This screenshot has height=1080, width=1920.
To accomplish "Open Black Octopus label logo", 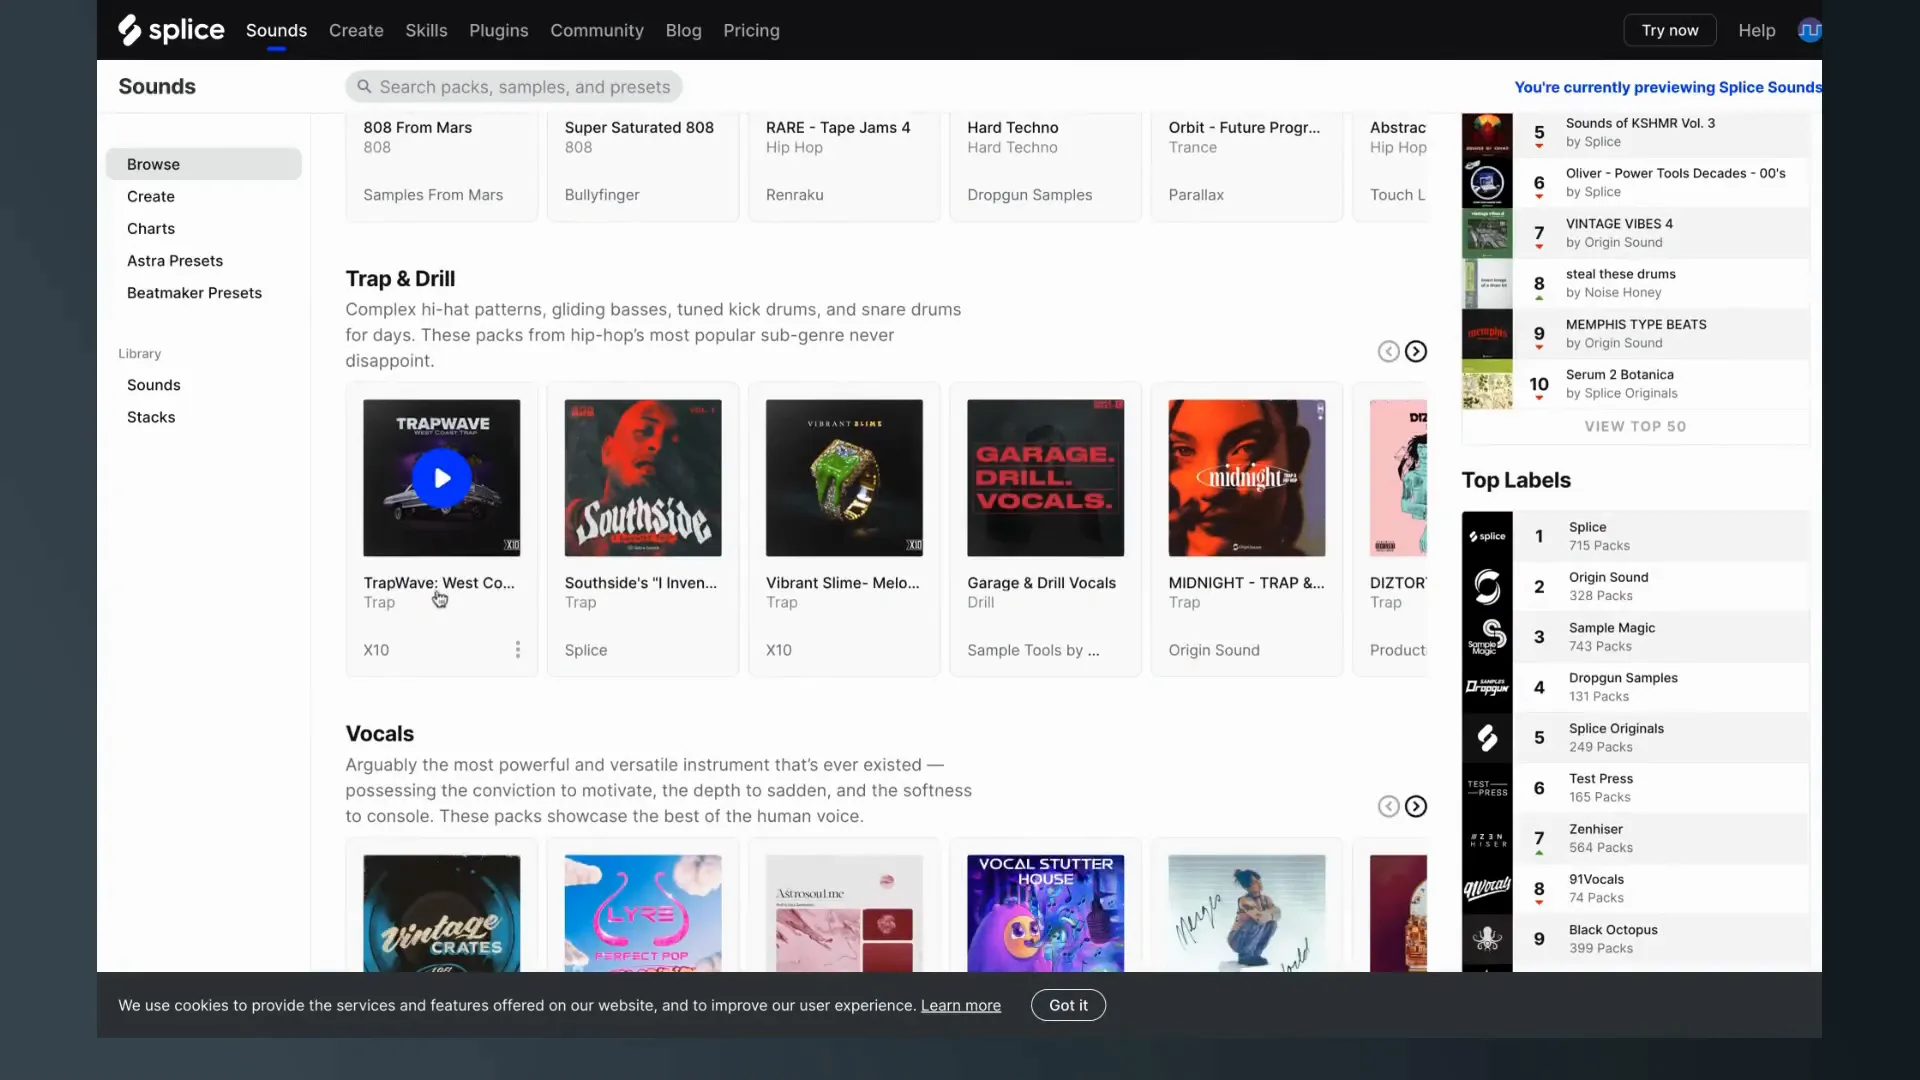I will coord(1487,939).
